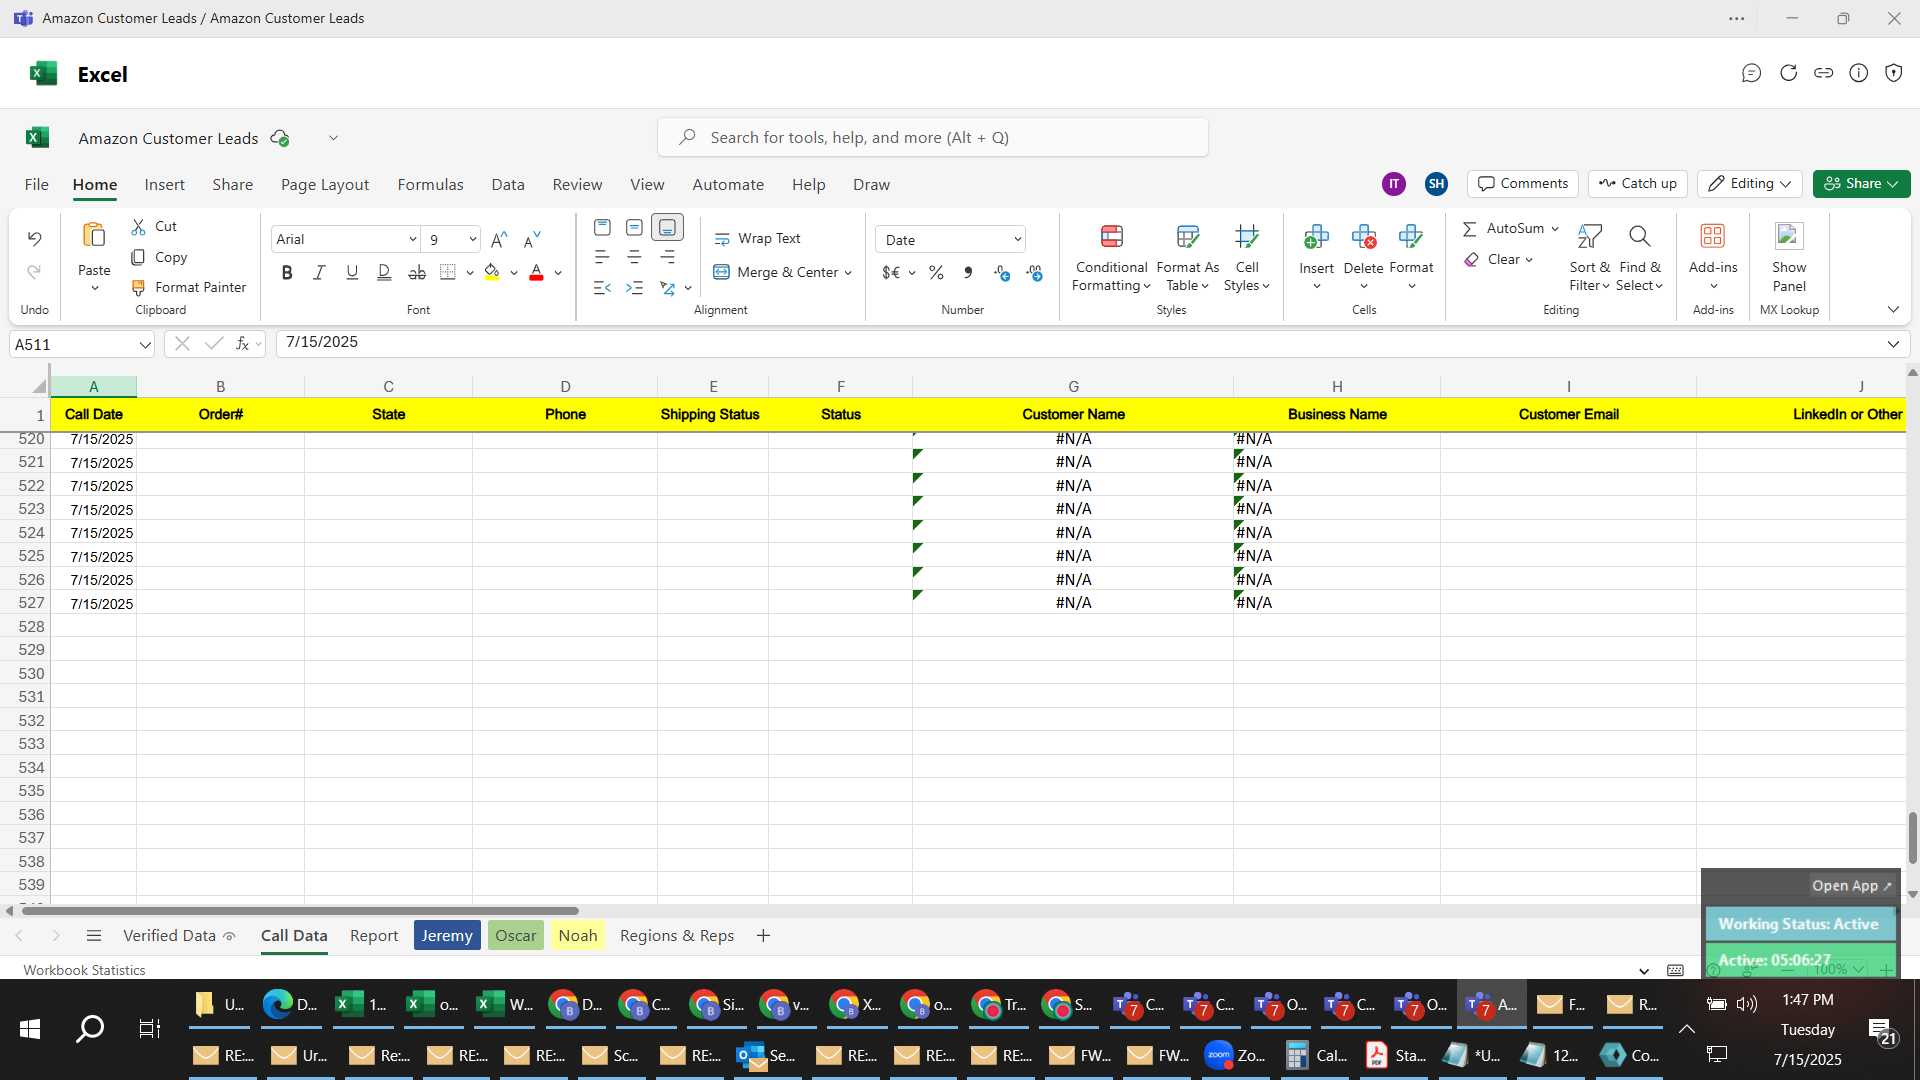
Task: Click the insert function fx icon
Action: (242, 343)
